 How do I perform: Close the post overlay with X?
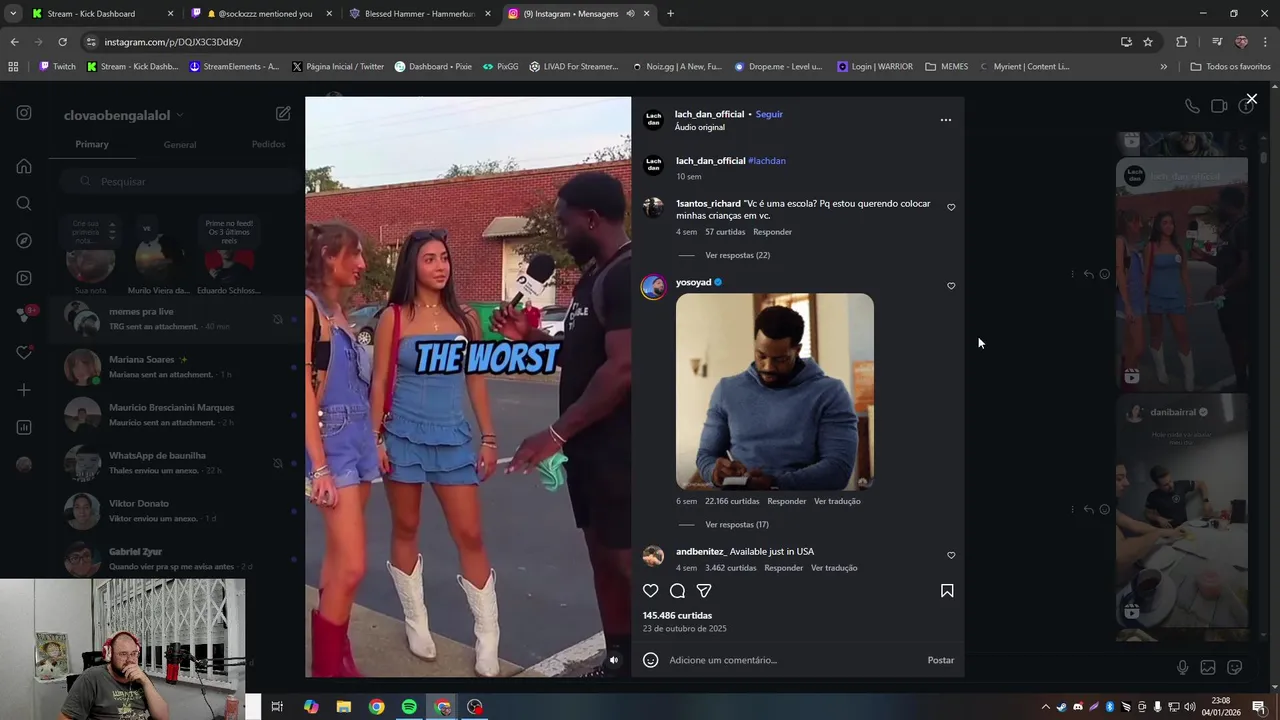(x=1251, y=99)
